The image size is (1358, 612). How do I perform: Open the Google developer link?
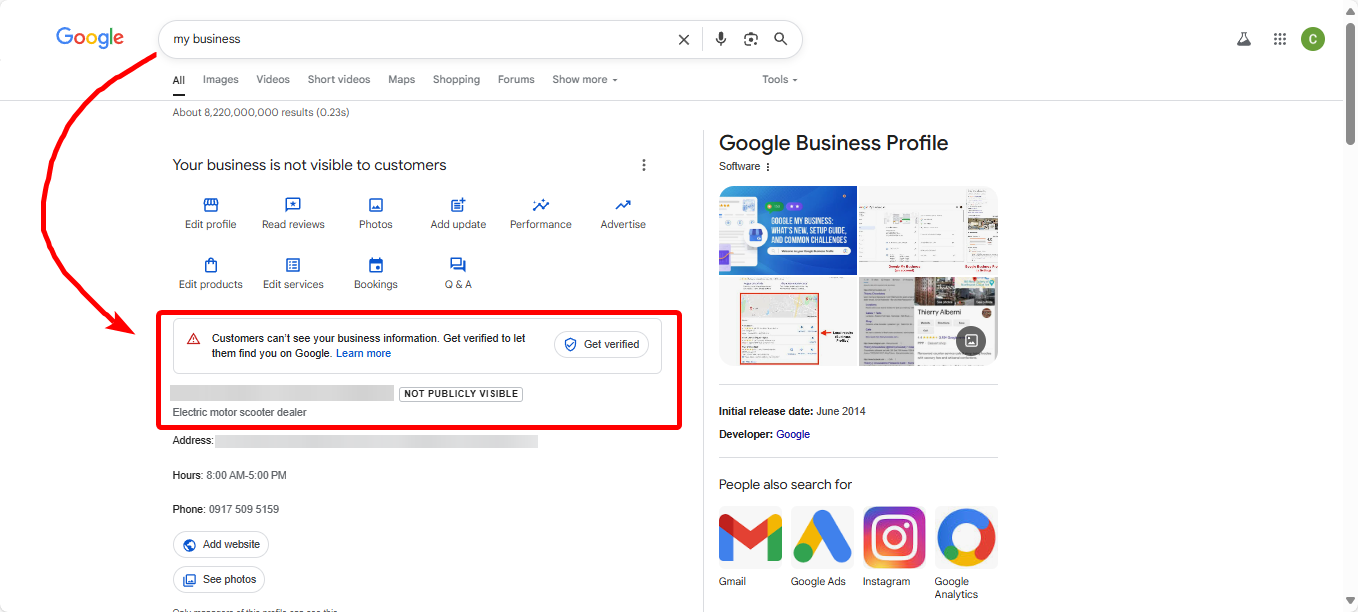click(x=793, y=435)
